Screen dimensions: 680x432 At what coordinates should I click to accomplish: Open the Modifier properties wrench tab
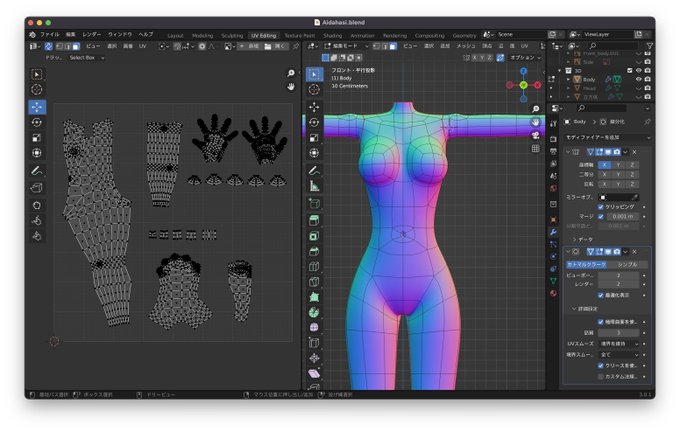[x=553, y=232]
